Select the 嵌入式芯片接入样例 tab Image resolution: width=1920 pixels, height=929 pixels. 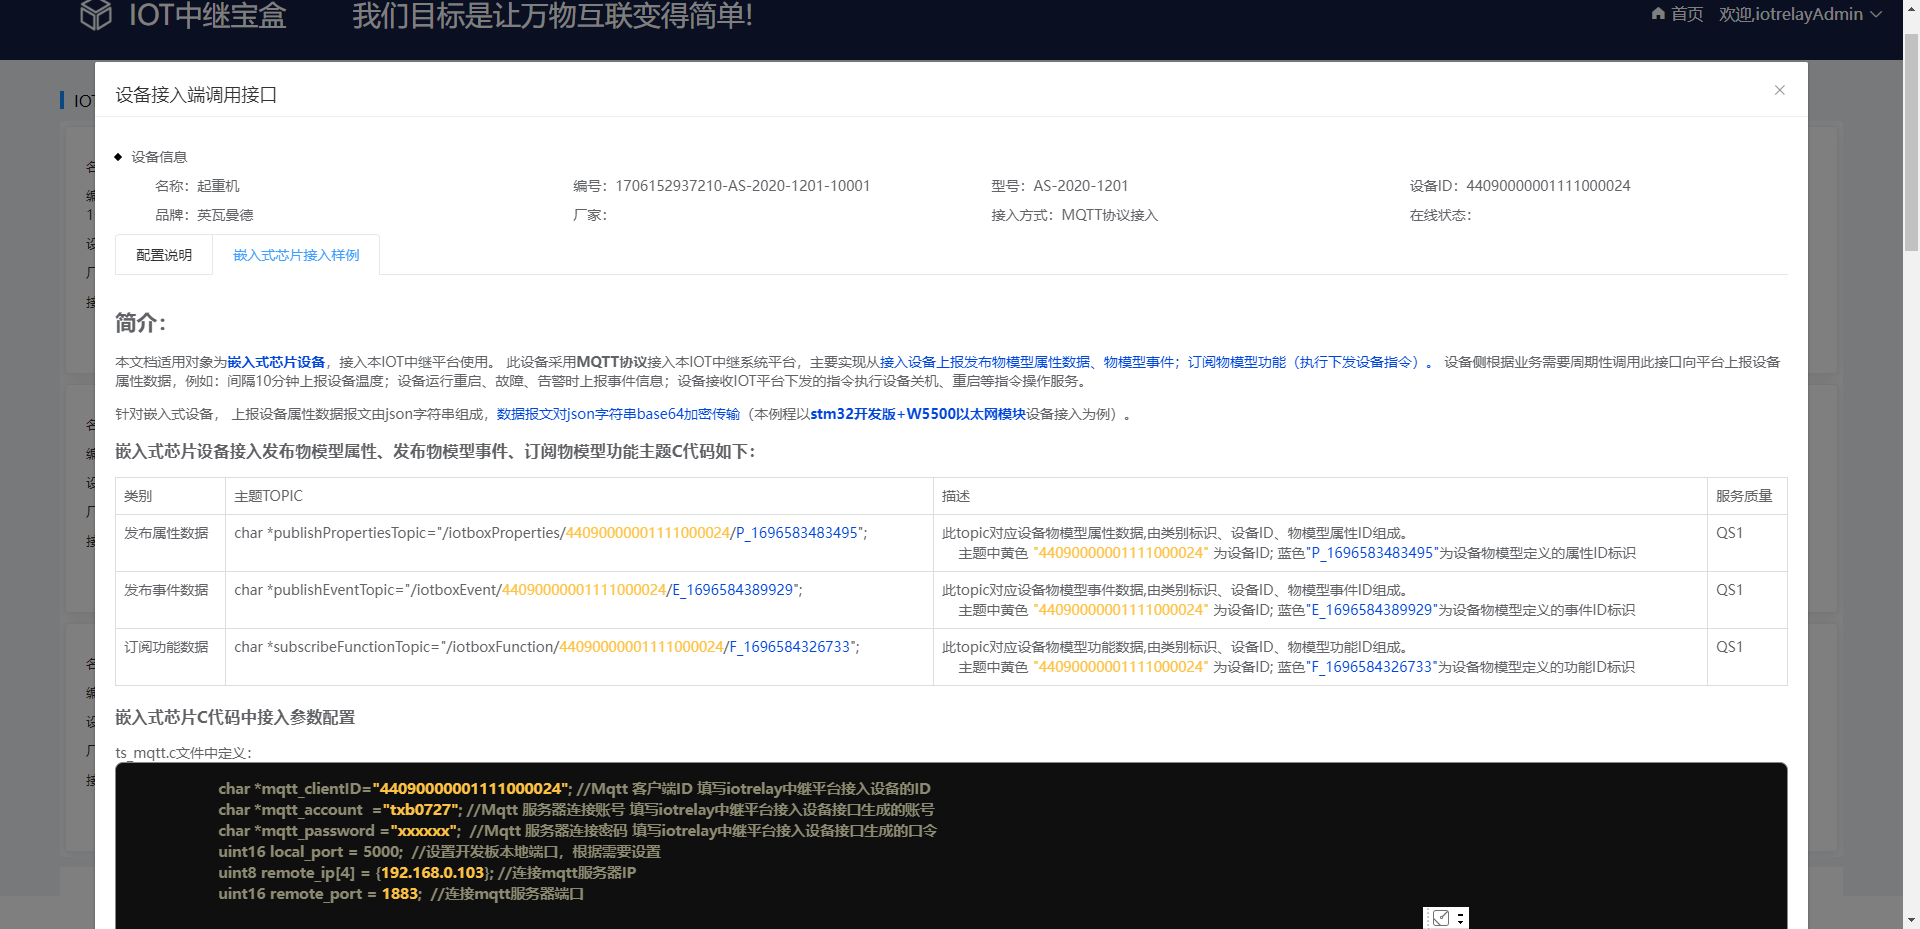[x=295, y=255]
